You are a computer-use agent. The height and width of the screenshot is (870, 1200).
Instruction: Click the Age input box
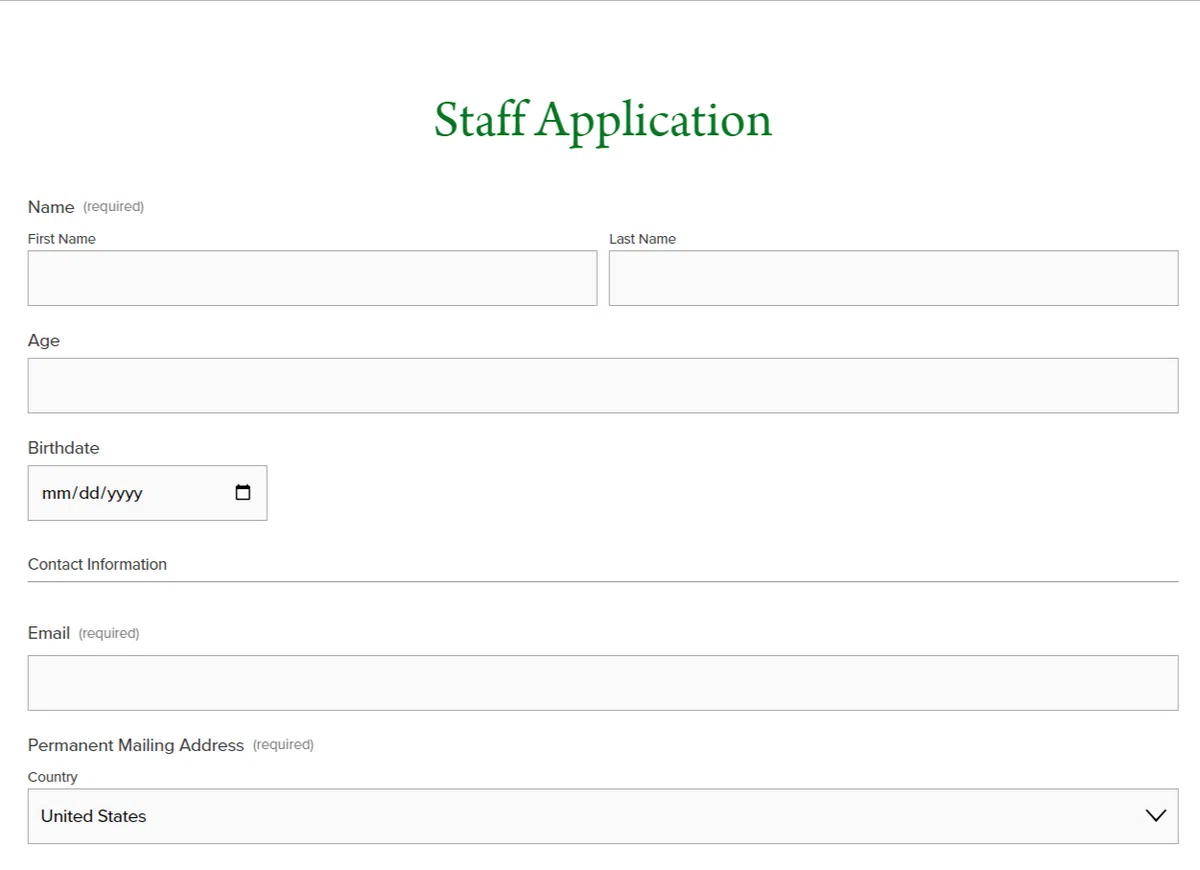(602, 386)
